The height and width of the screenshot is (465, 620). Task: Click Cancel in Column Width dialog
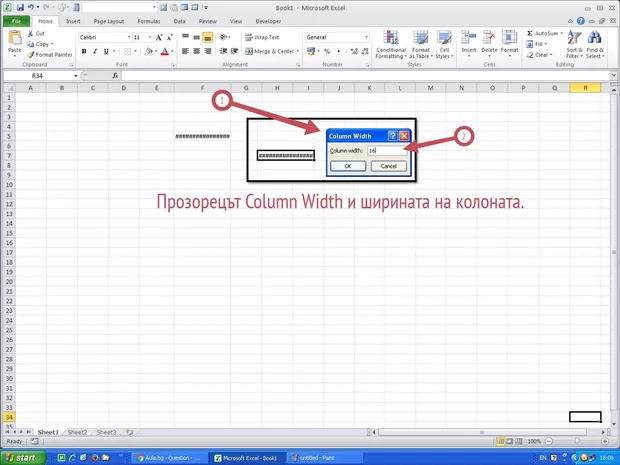pyautogui.click(x=389, y=166)
